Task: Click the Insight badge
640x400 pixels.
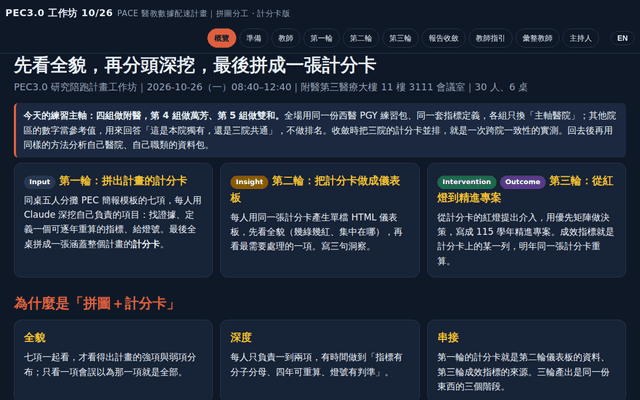Action: click(x=249, y=182)
